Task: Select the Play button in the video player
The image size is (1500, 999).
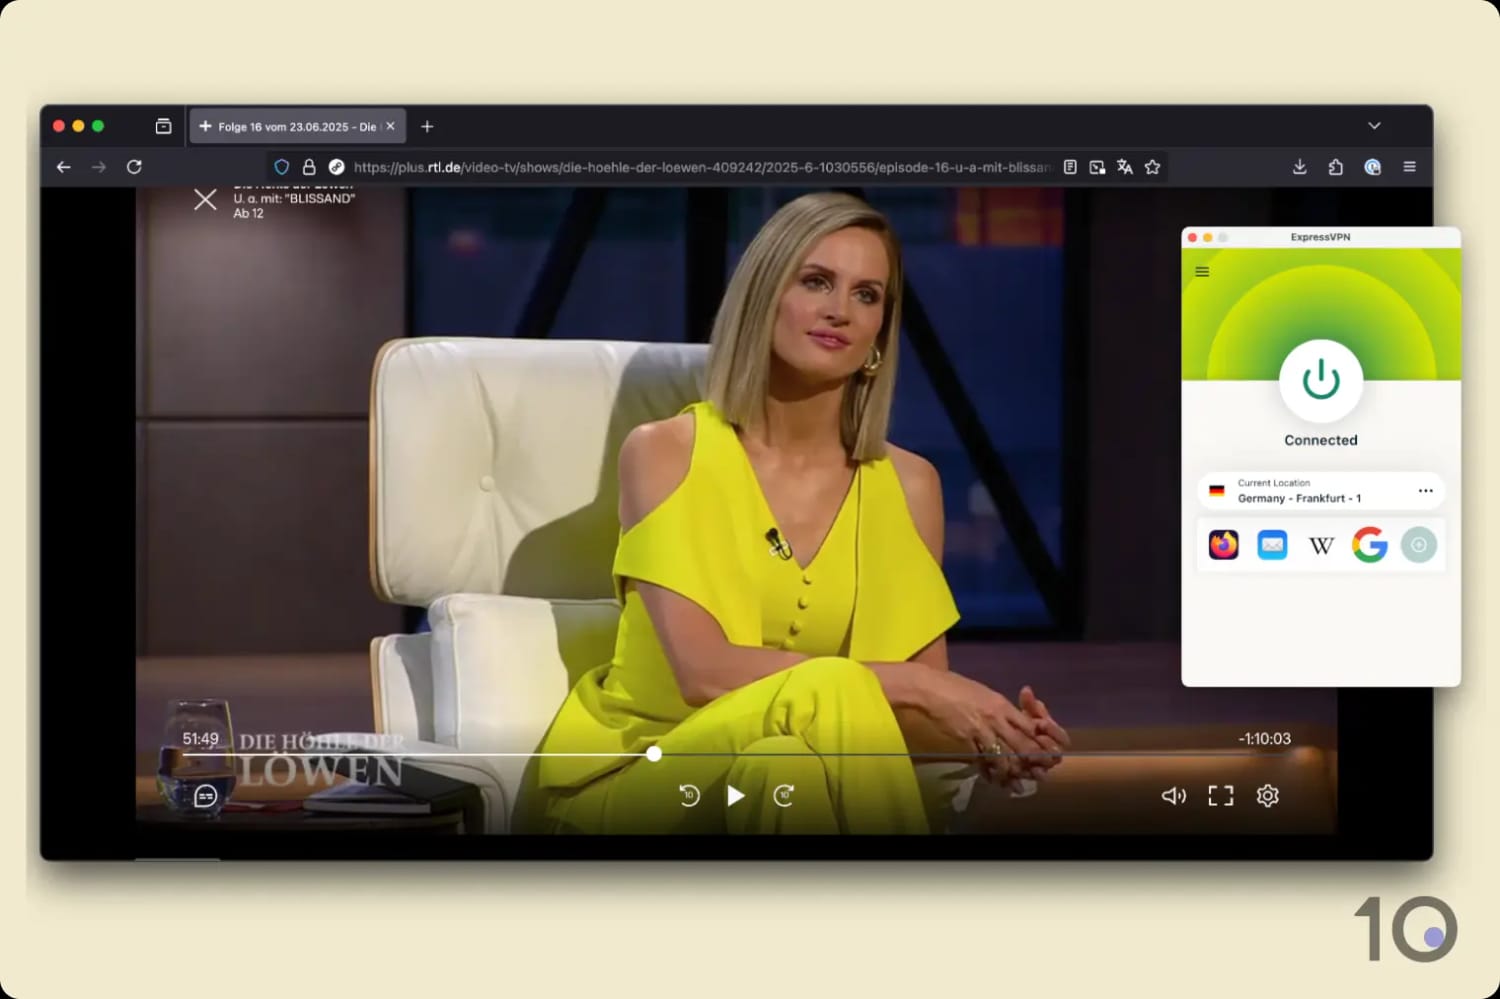Action: coord(735,795)
